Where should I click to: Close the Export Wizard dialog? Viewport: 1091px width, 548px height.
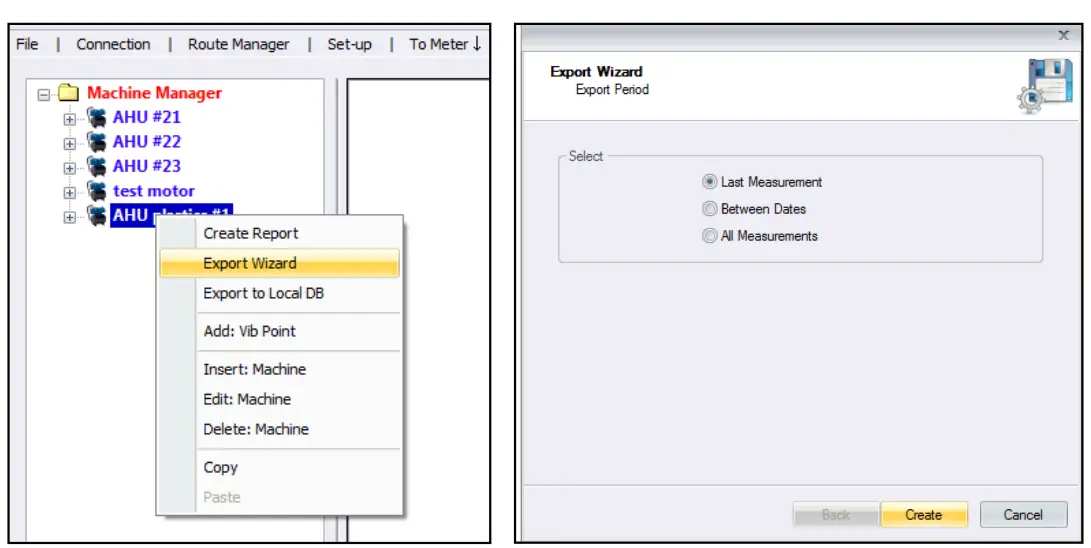pyautogui.click(x=1063, y=35)
